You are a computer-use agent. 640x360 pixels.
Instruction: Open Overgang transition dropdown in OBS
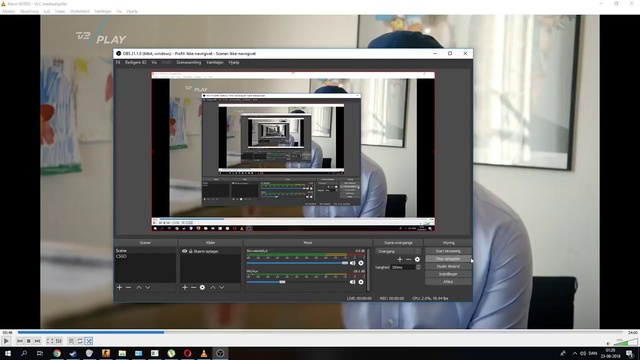click(x=398, y=251)
